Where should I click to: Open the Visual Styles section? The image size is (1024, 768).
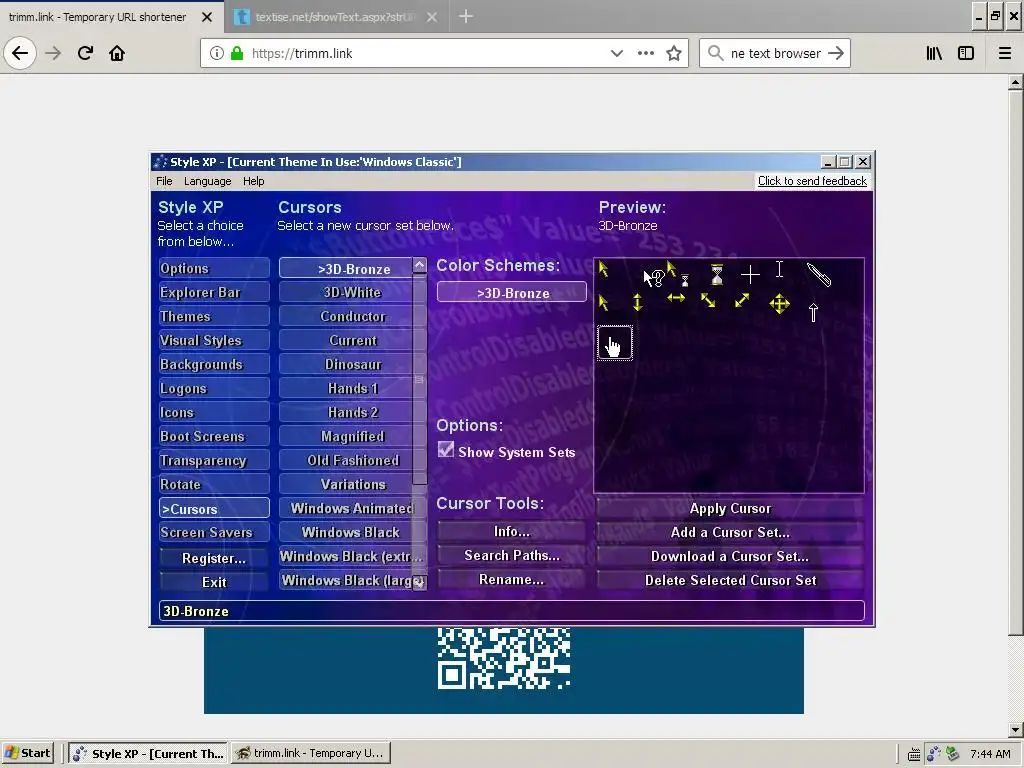(x=214, y=340)
